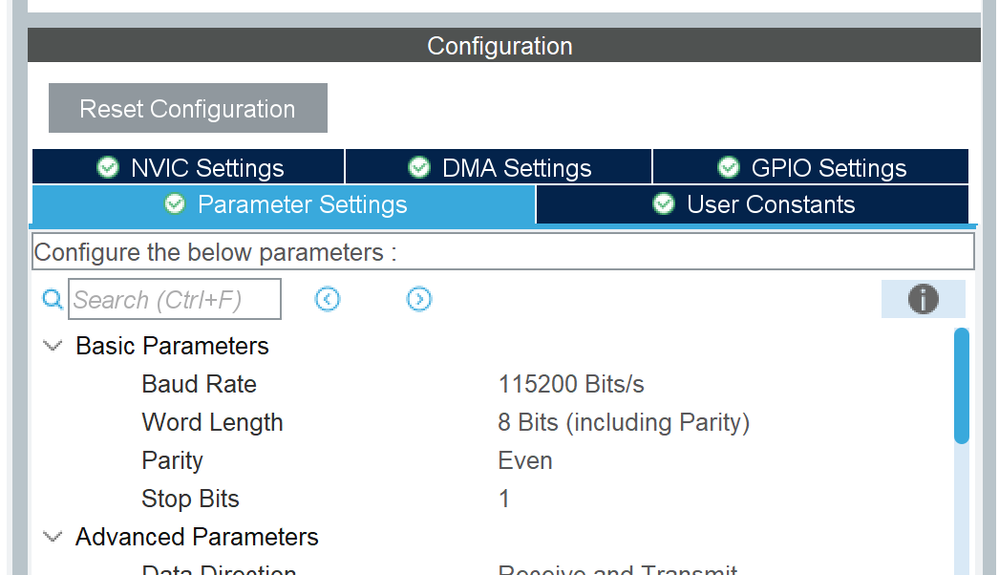Click the vertical scrollbar in parameters list
This screenshot has width=999, height=575.
click(x=961, y=385)
